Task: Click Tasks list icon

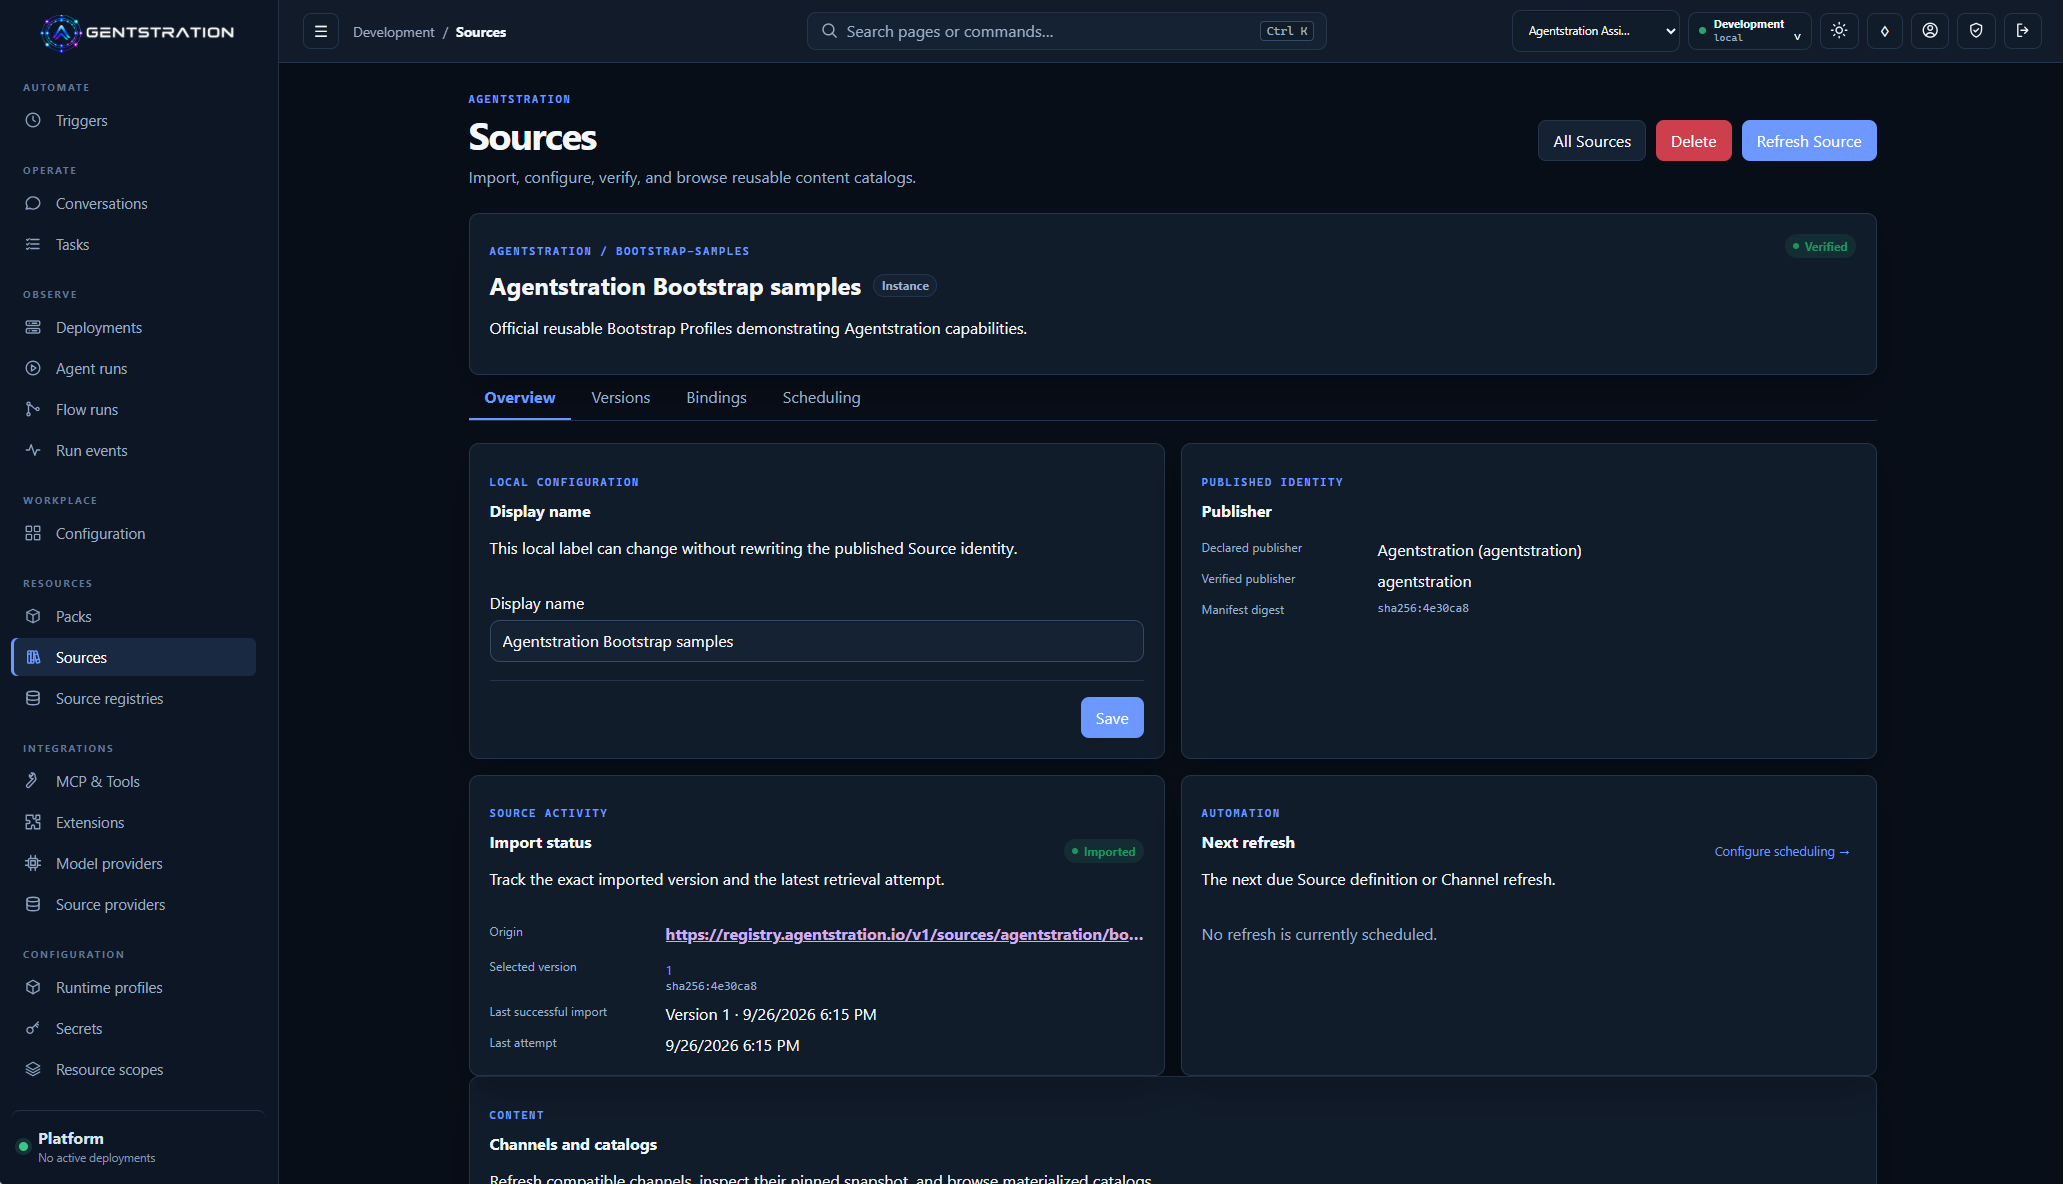Action: pos(33,244)
